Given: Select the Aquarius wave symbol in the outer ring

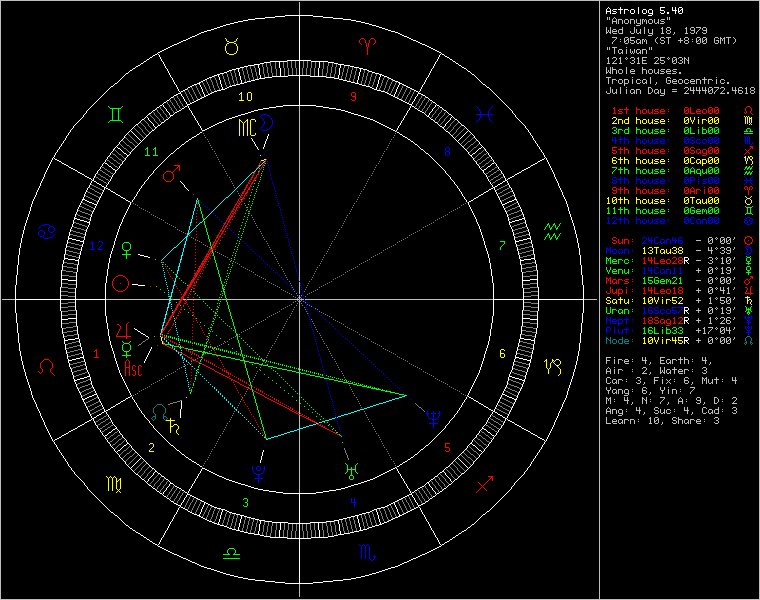Looking at the screenshot, I should pos(552,232).
